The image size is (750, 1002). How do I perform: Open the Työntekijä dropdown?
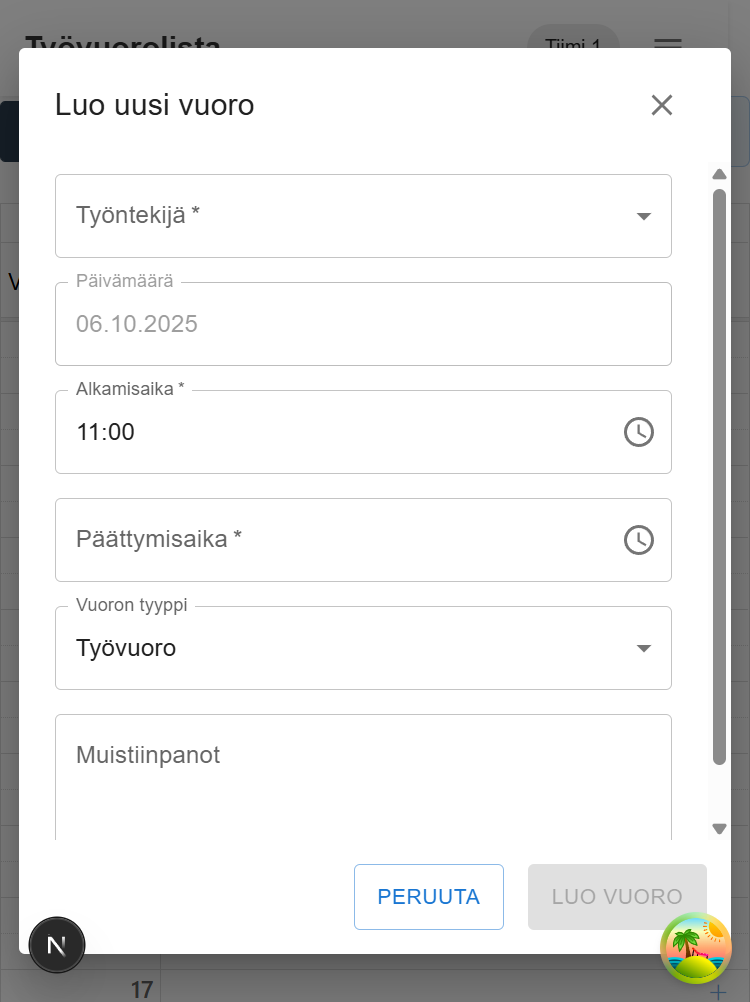362,216
